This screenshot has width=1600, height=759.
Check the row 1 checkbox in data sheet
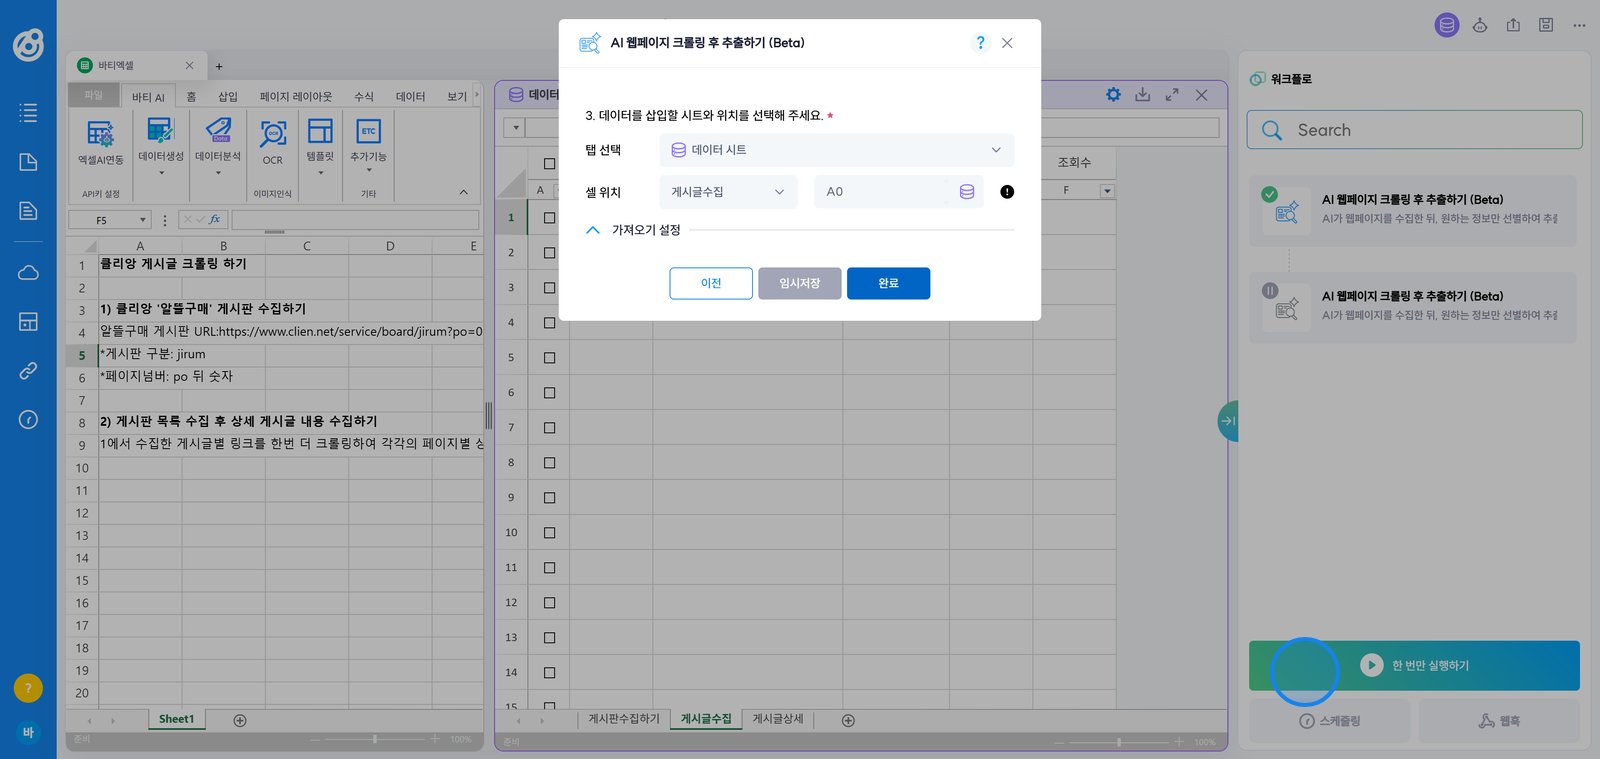[x=549, y=218]
